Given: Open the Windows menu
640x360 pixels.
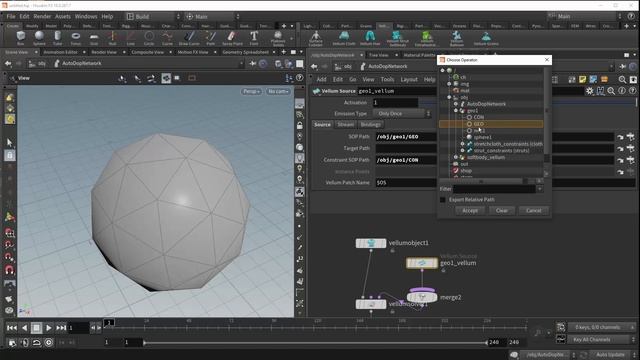Looking at the screenshot, I should click(x=86, y=16).
